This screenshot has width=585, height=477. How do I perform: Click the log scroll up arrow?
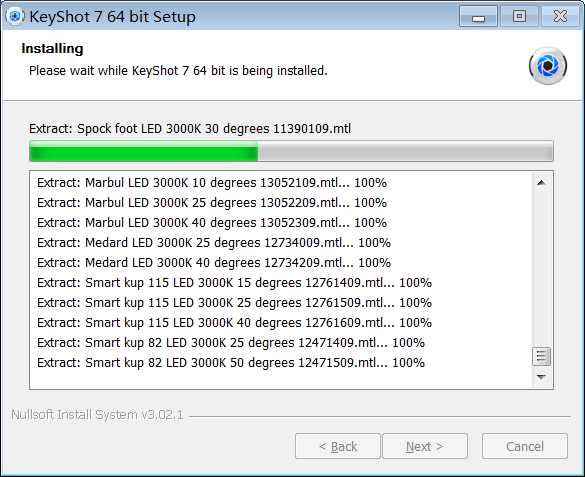[x=541, y=183]
